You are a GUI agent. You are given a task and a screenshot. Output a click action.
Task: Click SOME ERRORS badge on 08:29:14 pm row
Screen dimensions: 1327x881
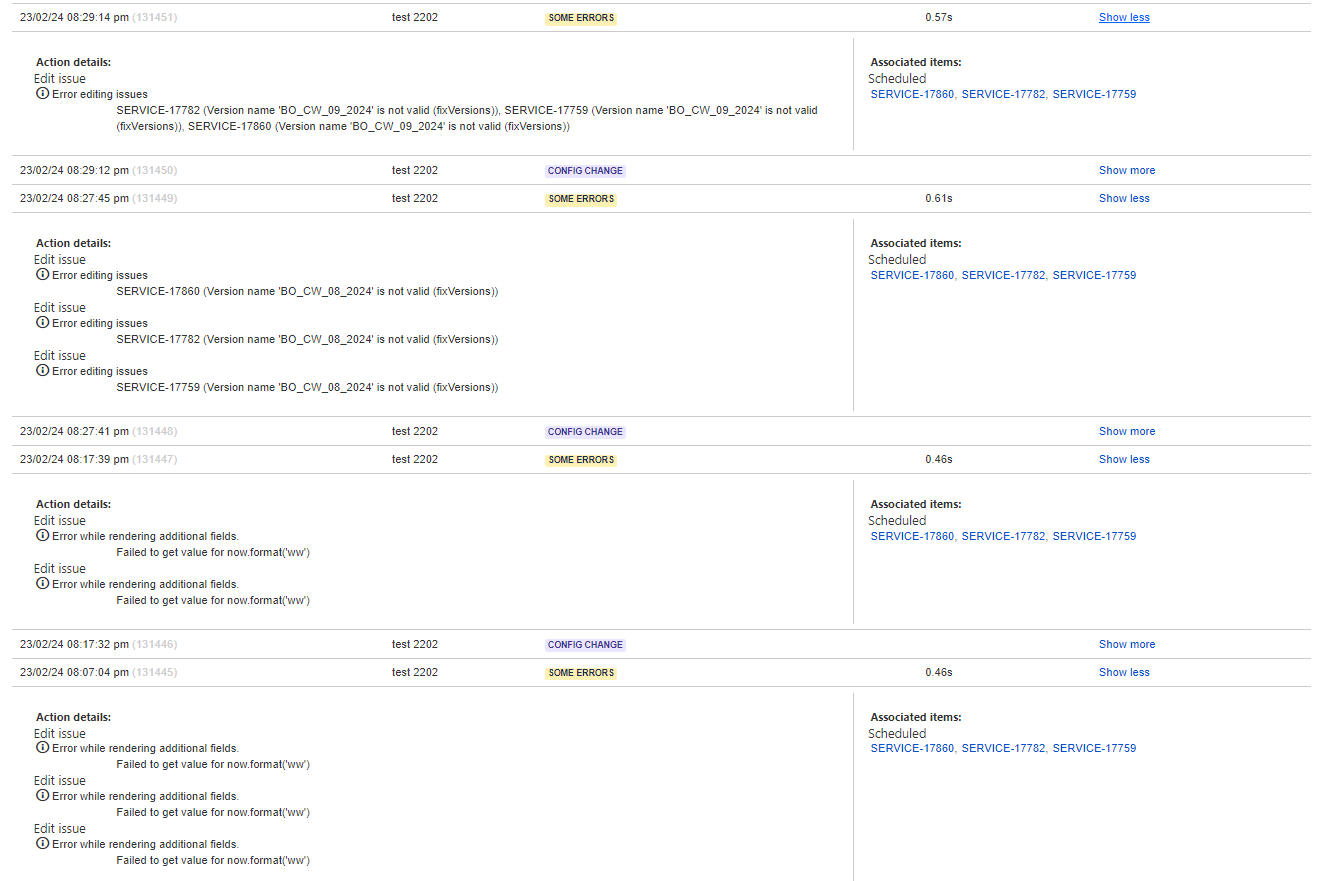[x=581, y=18]
